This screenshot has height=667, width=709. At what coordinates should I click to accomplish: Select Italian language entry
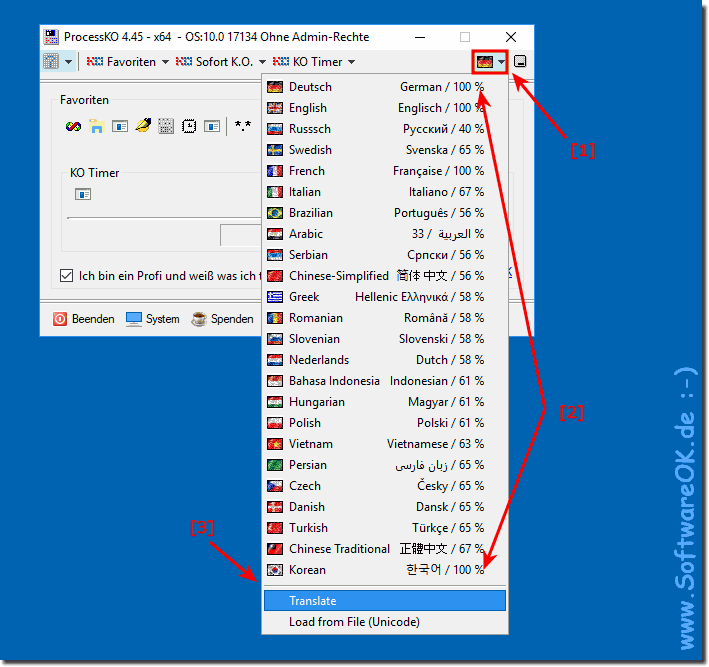point(384,192)
